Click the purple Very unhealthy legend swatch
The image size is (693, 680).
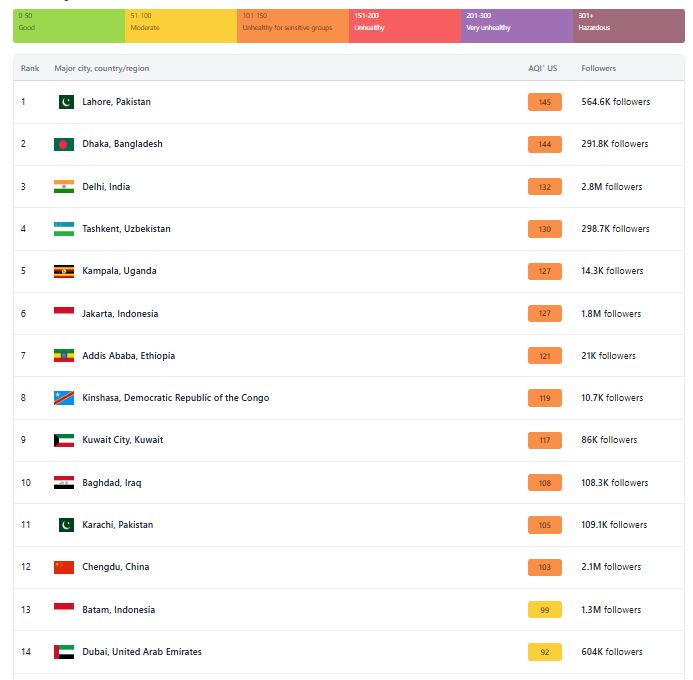[516, 26]
